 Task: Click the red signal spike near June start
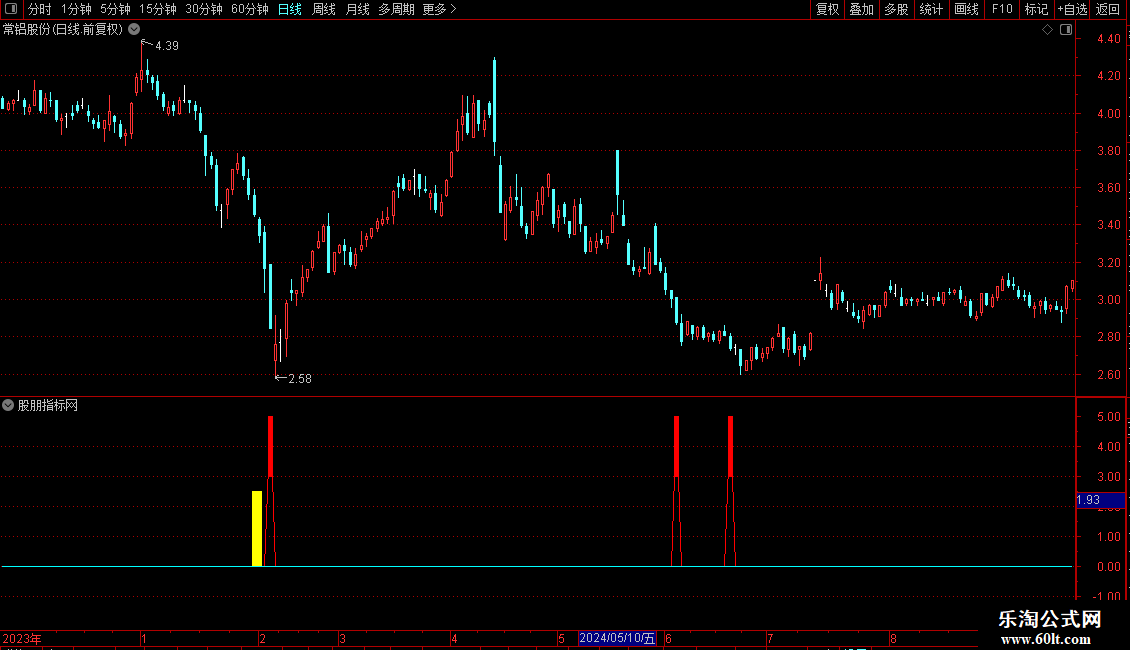pyautogui.click(x=676, y=491)
